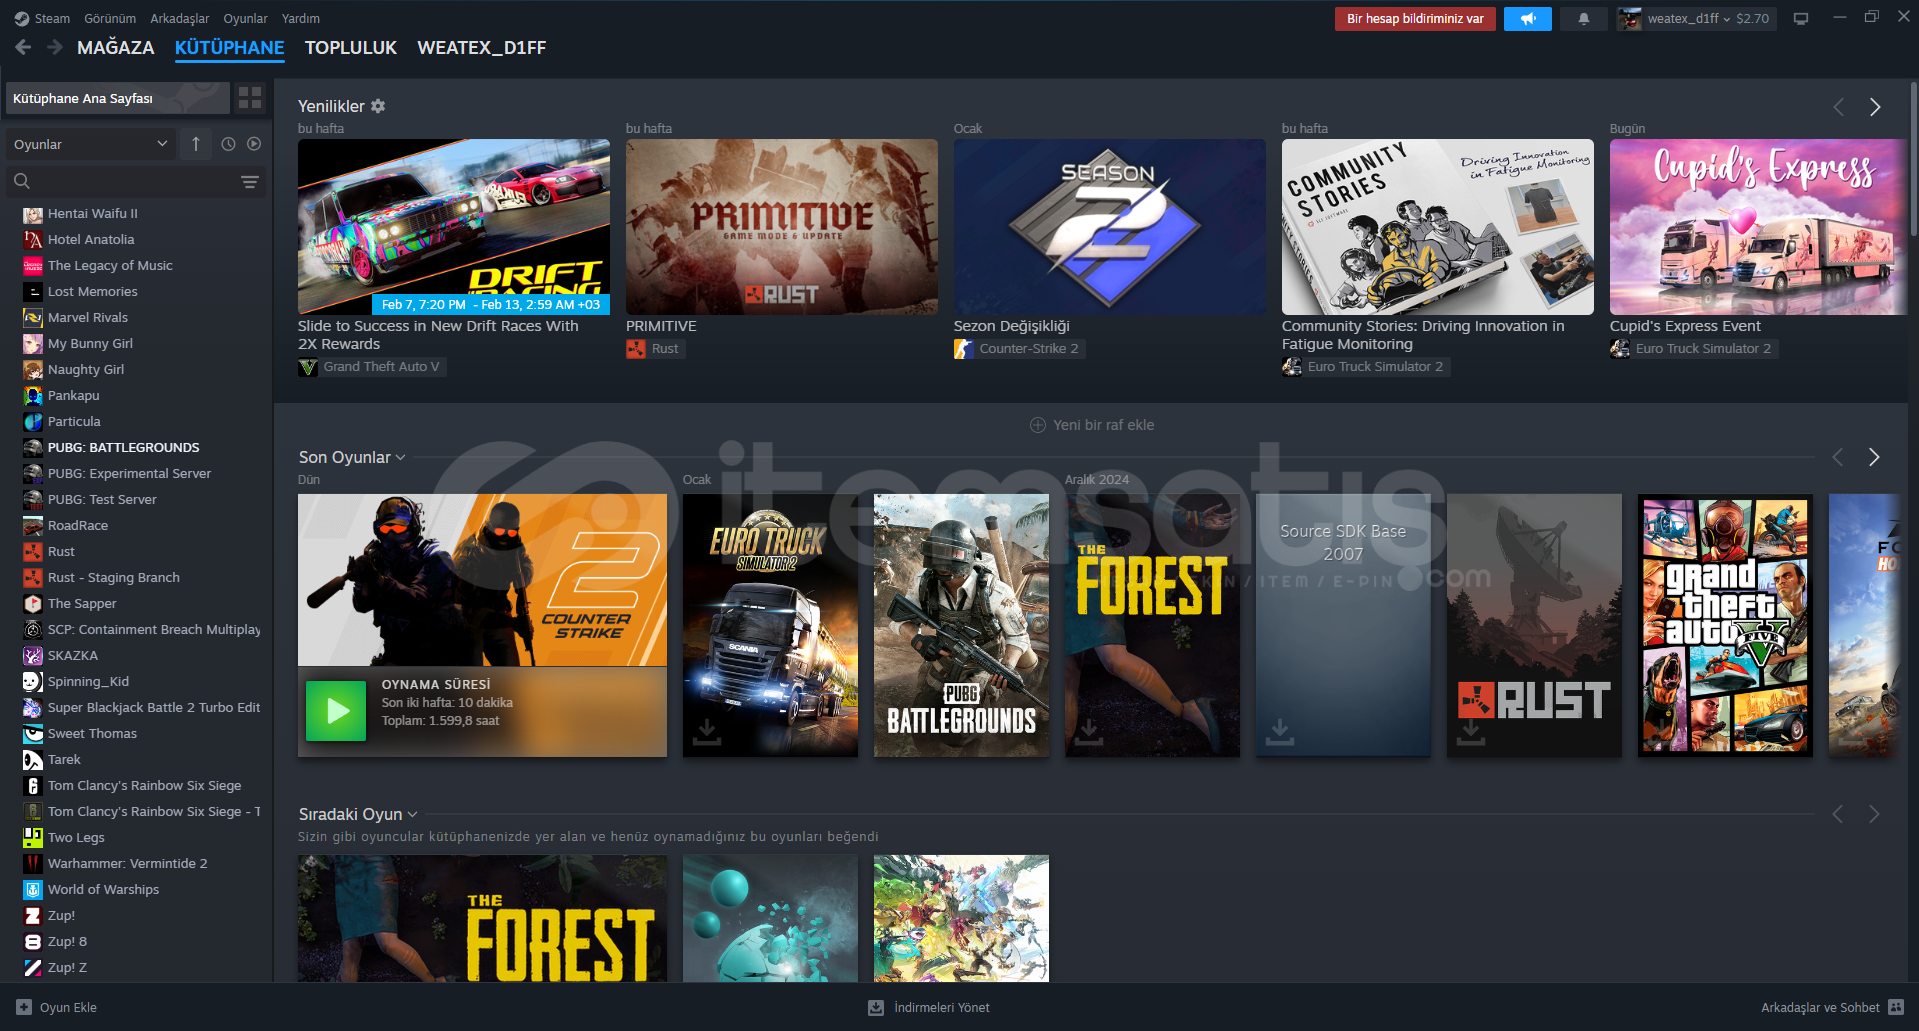The height and width of the screenshot is (1031, 1919).
Task: Open the Oyunlar filter dropdown
Action: (91, 144)
